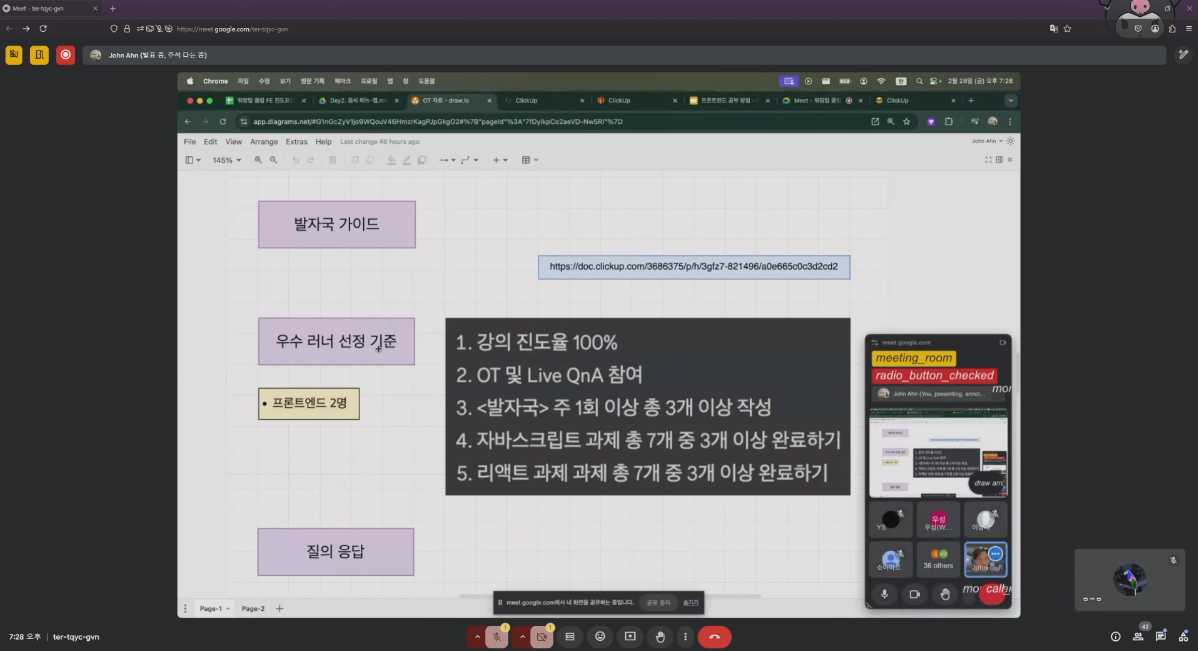The image size is (1198, 651).
Task: Click the fill color bucket icon
Action: 391,160
